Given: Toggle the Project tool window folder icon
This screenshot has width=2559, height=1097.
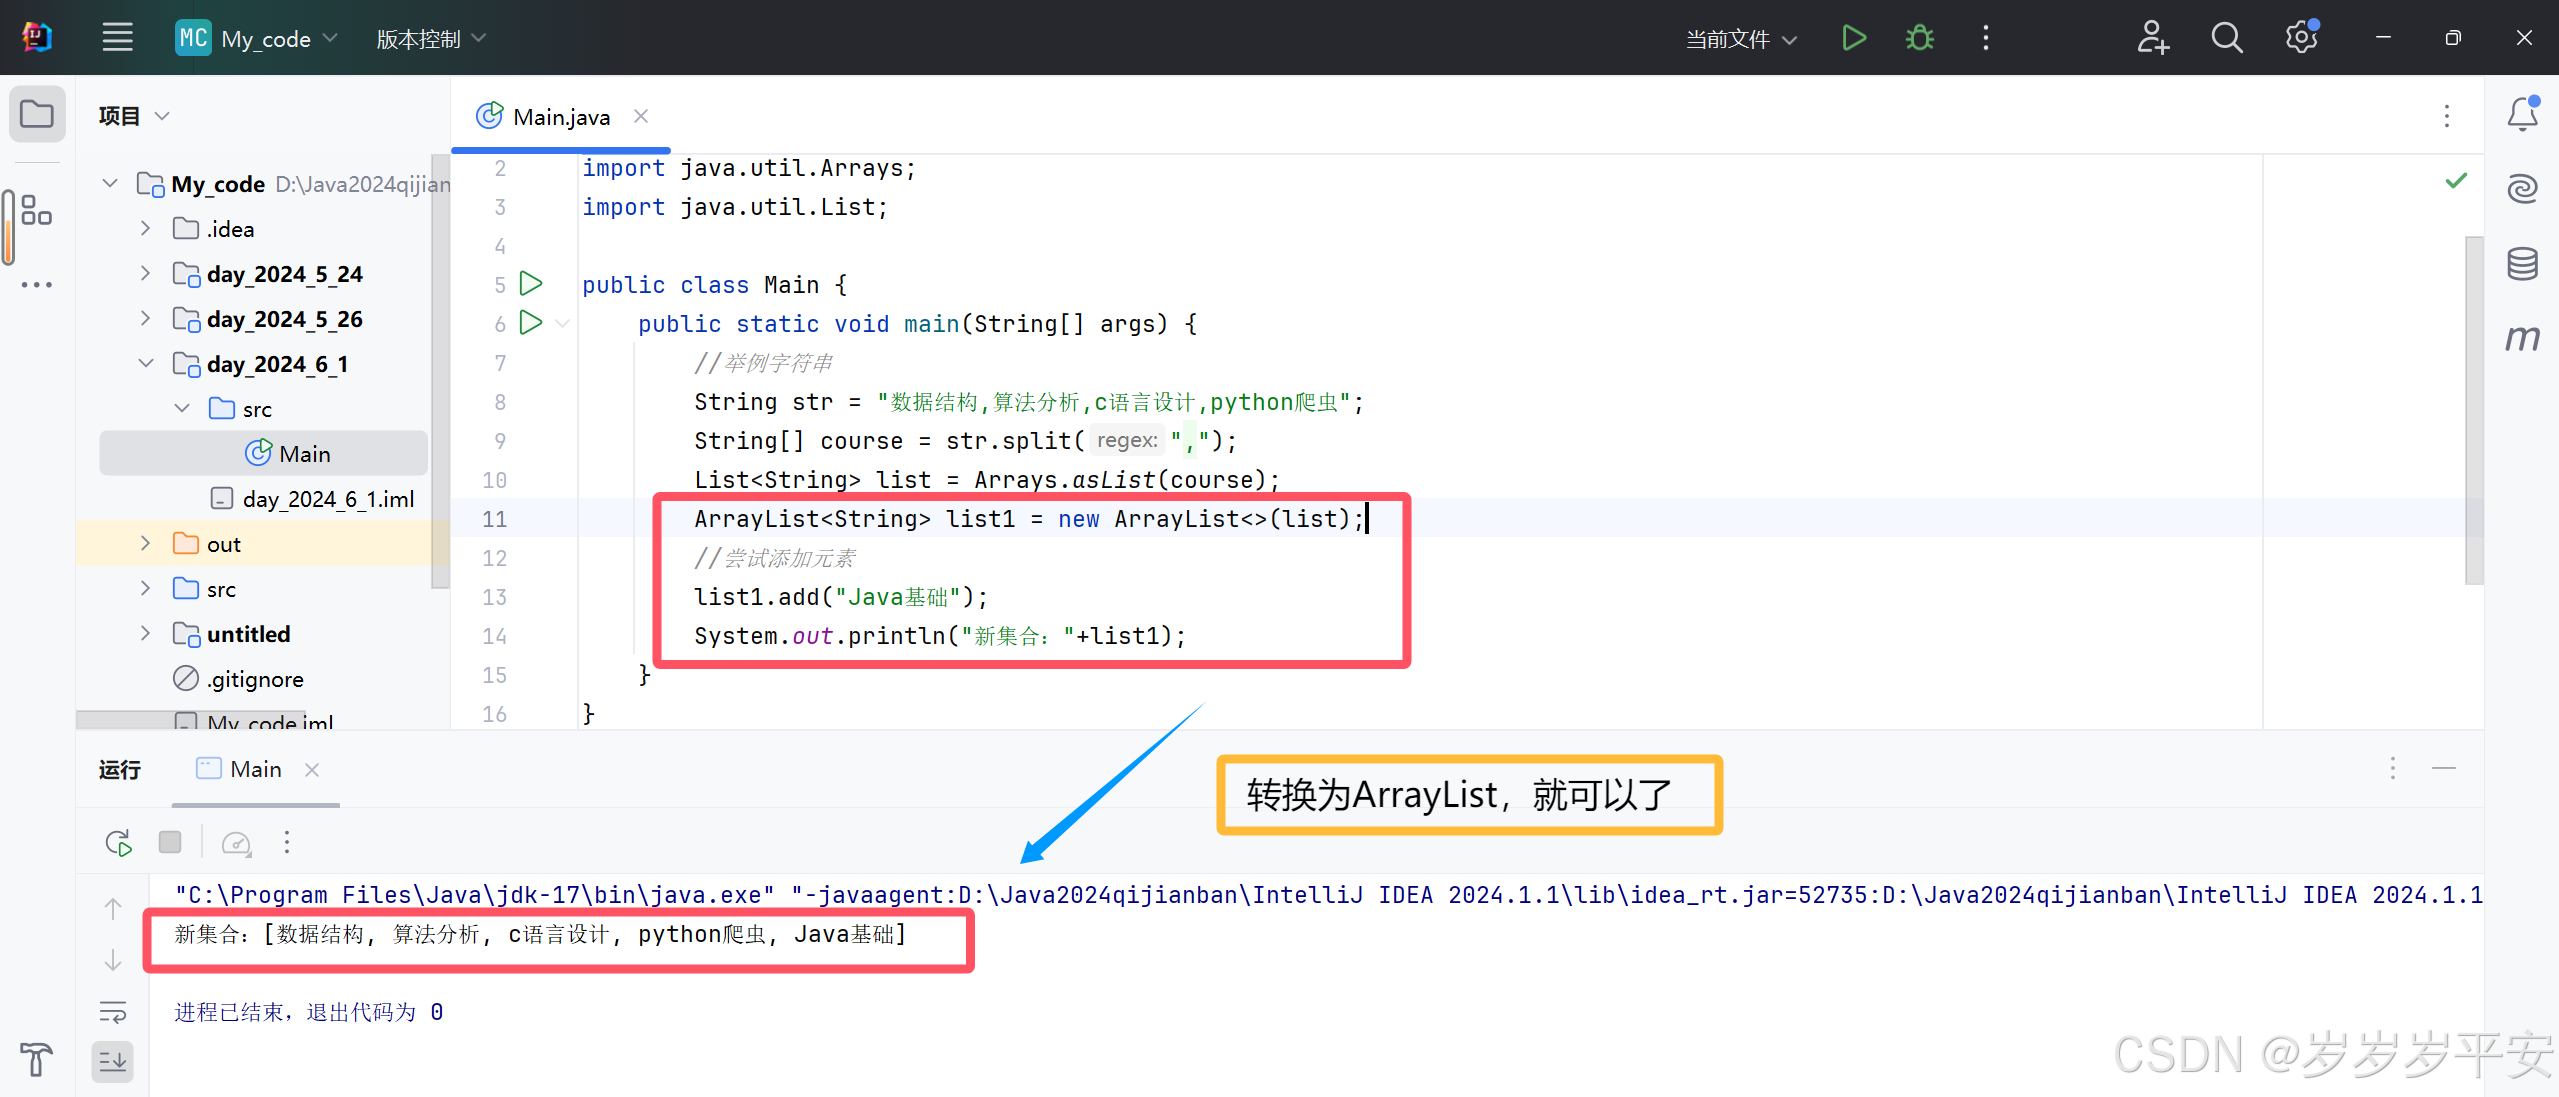Looking at the screenshot, I should click(37, 114).
